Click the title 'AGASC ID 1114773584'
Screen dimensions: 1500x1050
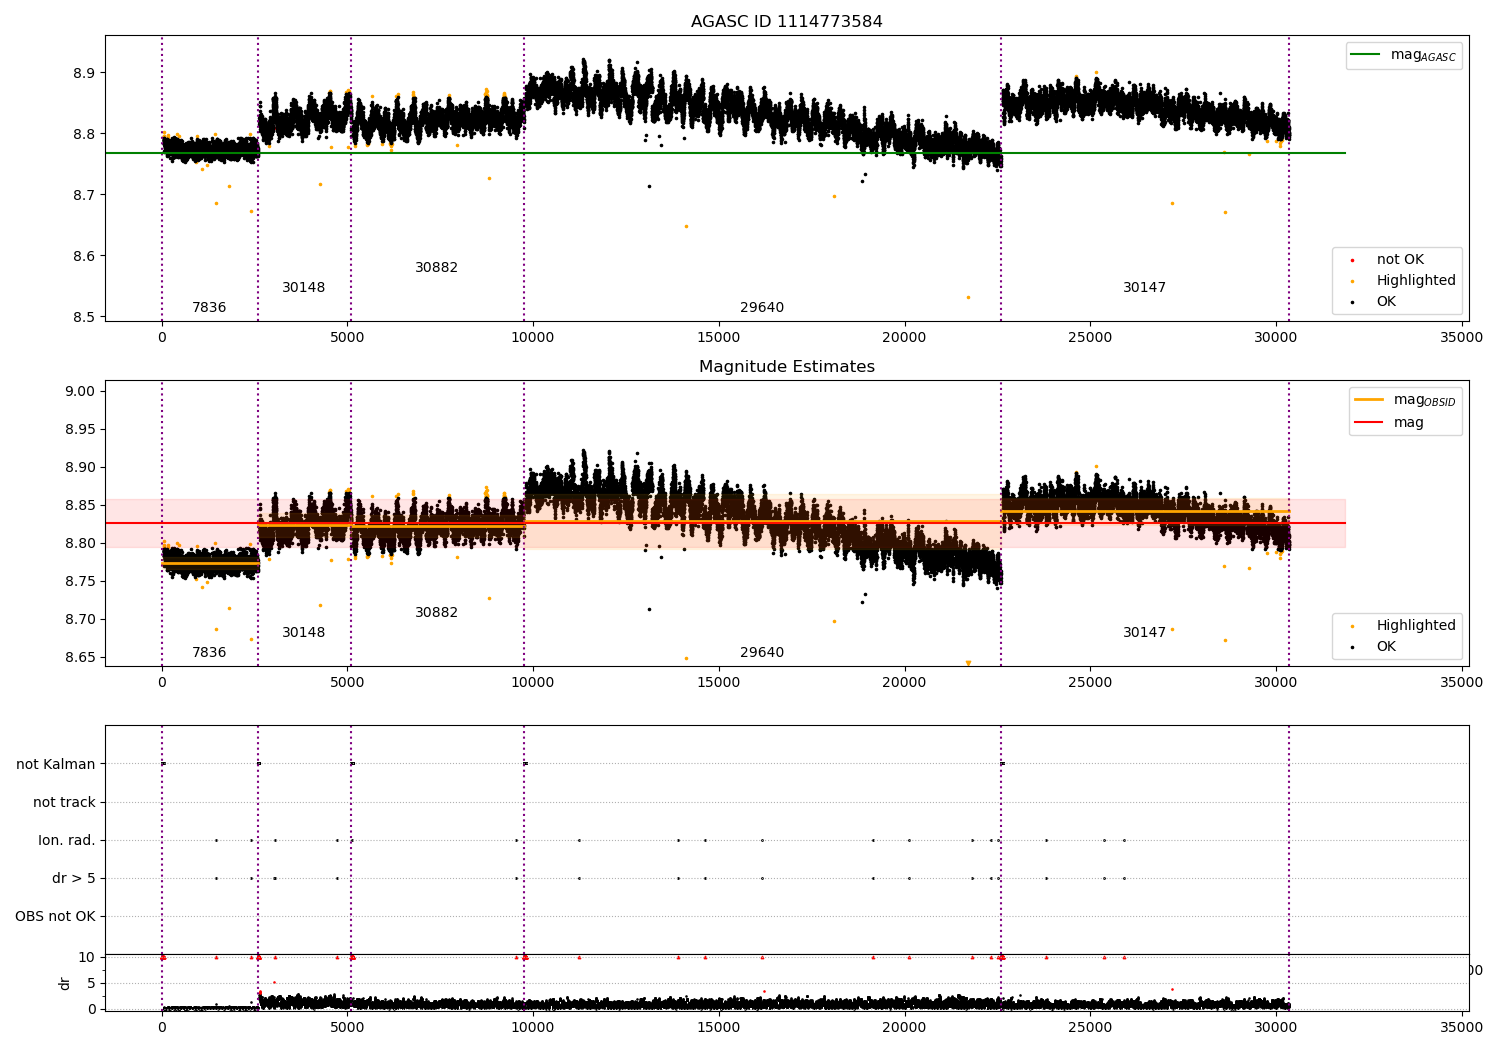(786, 22)
